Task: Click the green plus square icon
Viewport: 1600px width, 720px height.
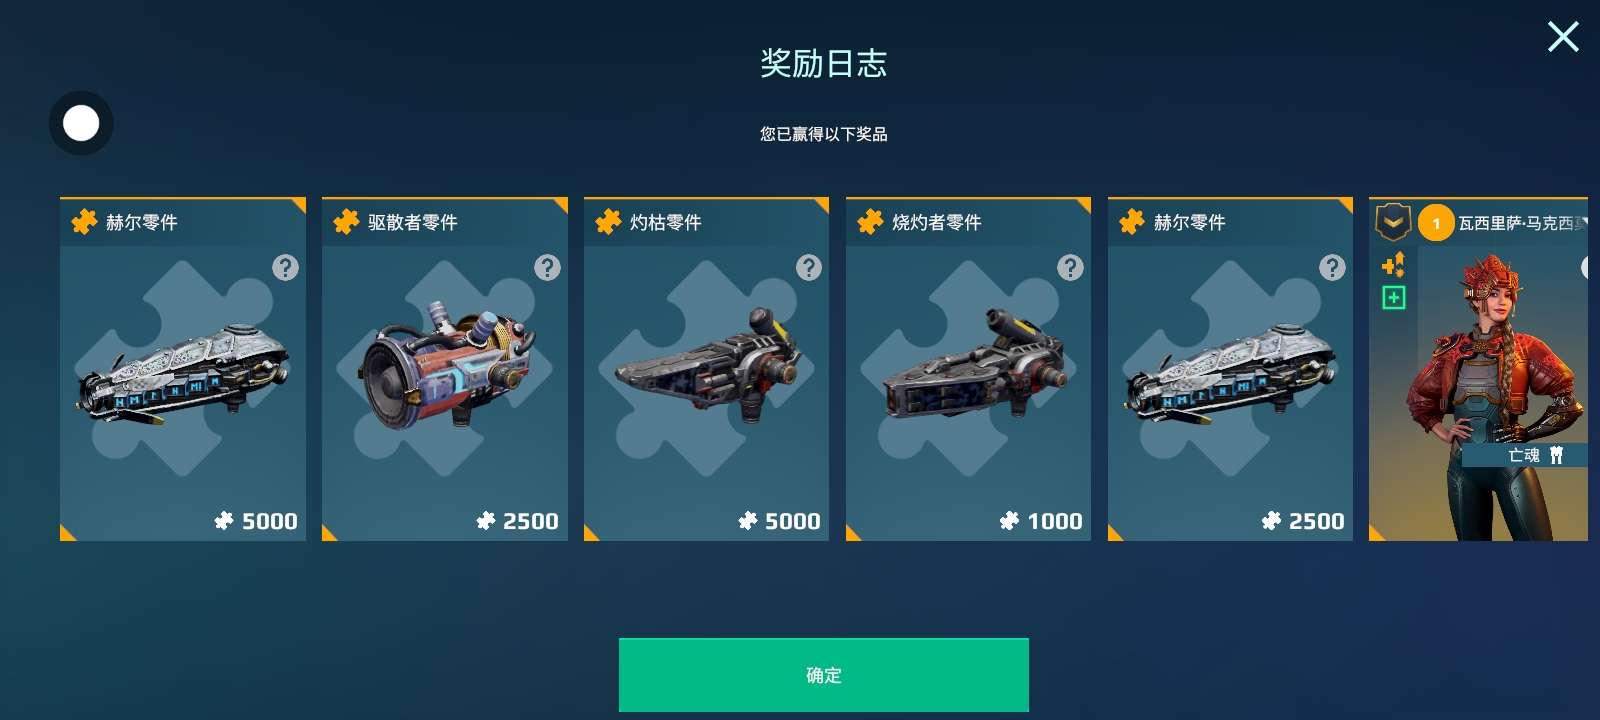Action: 1393,297
